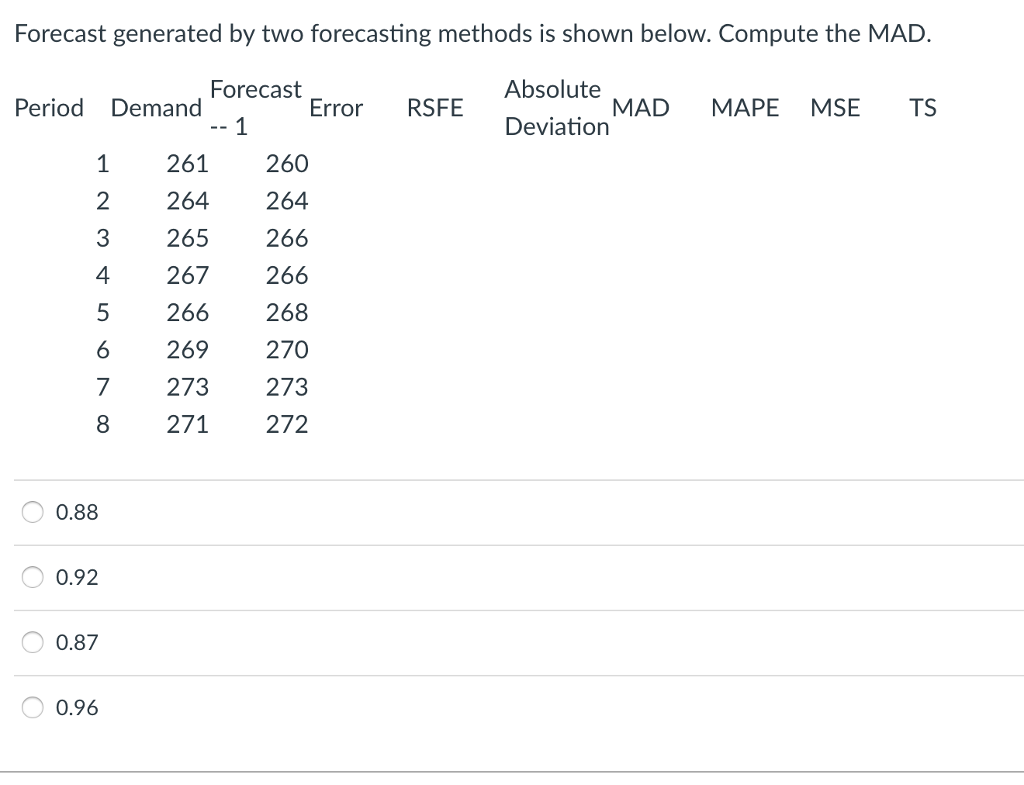Select the 0.88 radio button
This screenshot has height=785, width=1024.
(x=34, y=513)
